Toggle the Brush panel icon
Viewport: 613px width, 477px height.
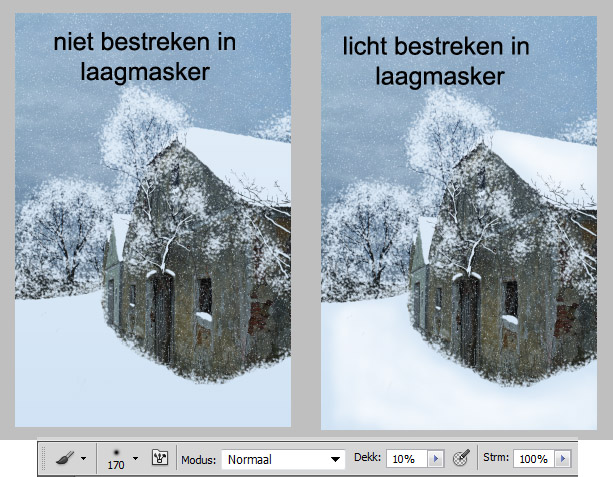[x=160, y=457]
